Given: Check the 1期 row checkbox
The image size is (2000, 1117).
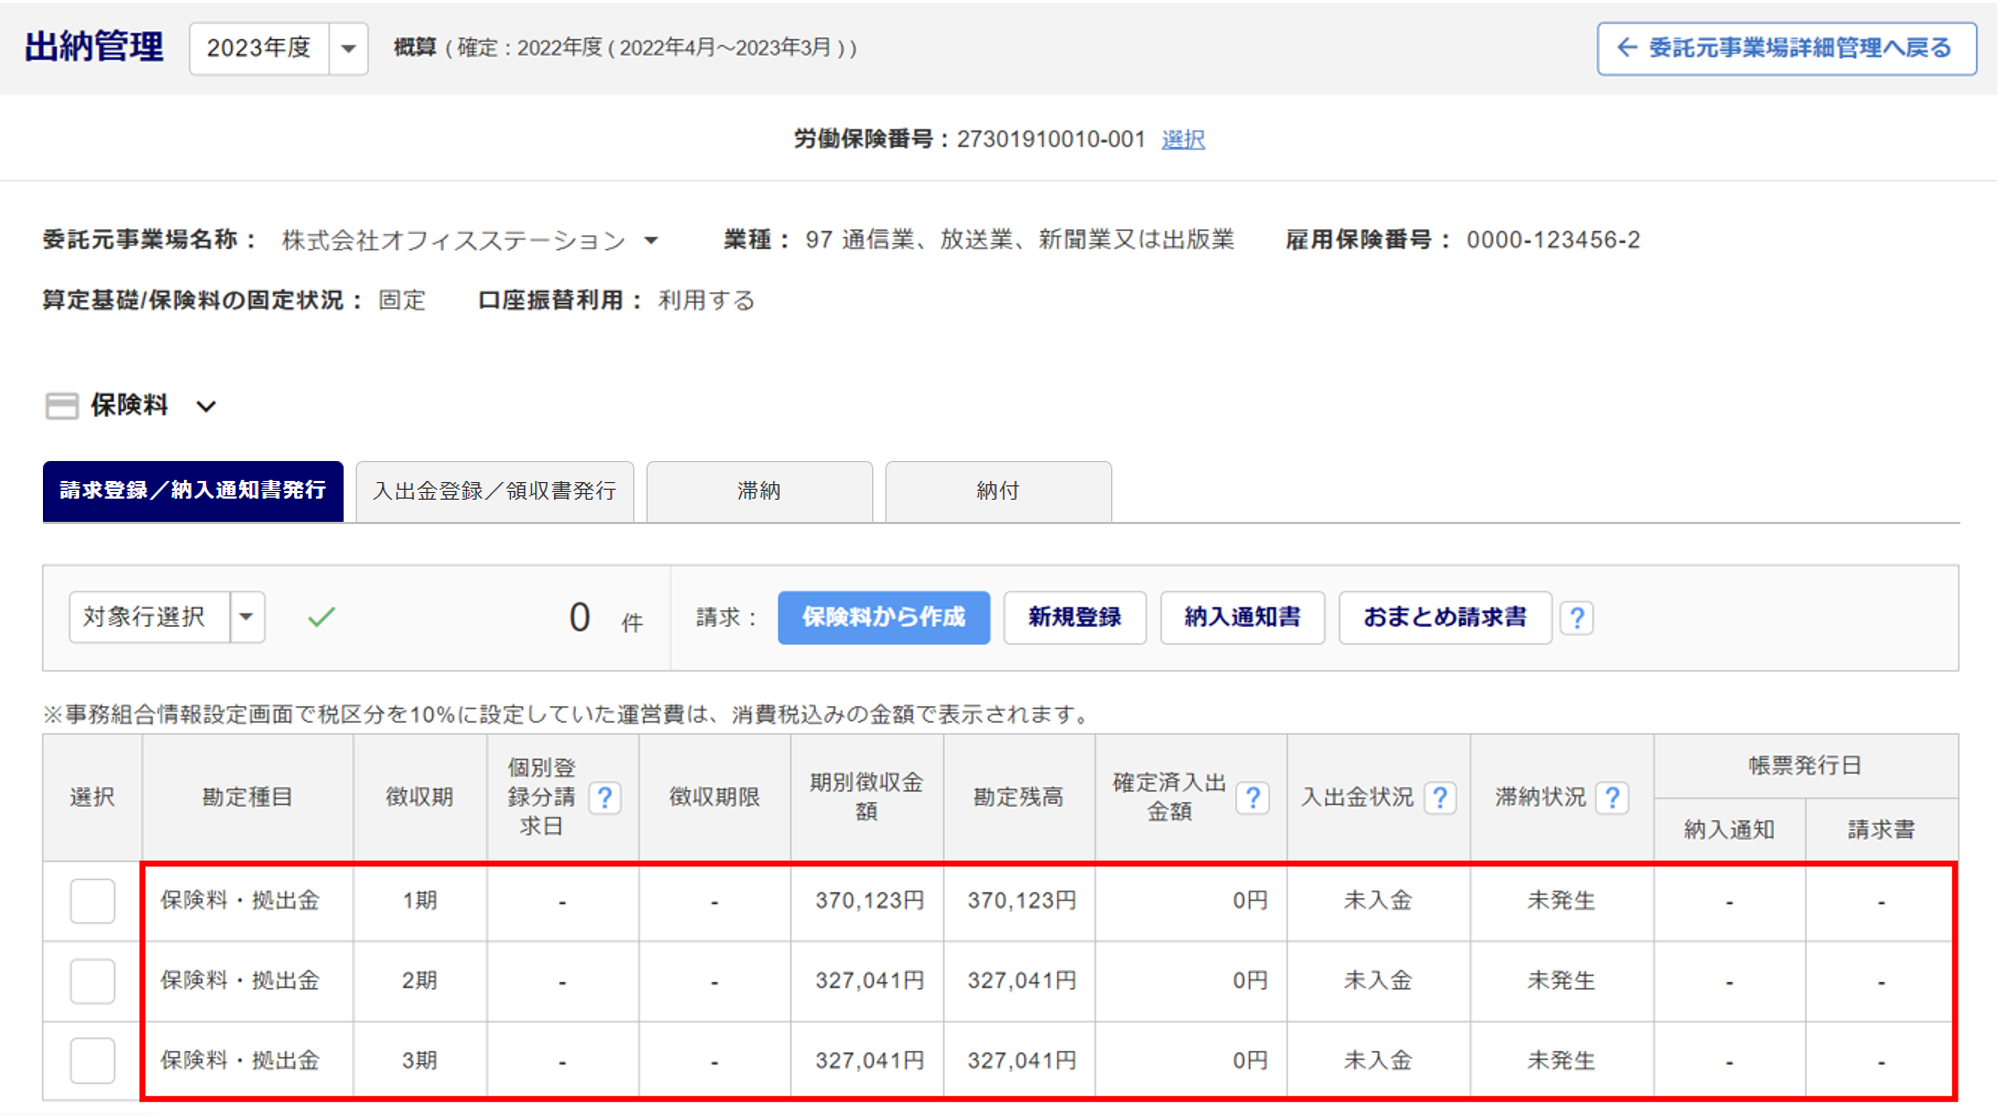Looking at the screenshot, I should [x=92, y=901].
